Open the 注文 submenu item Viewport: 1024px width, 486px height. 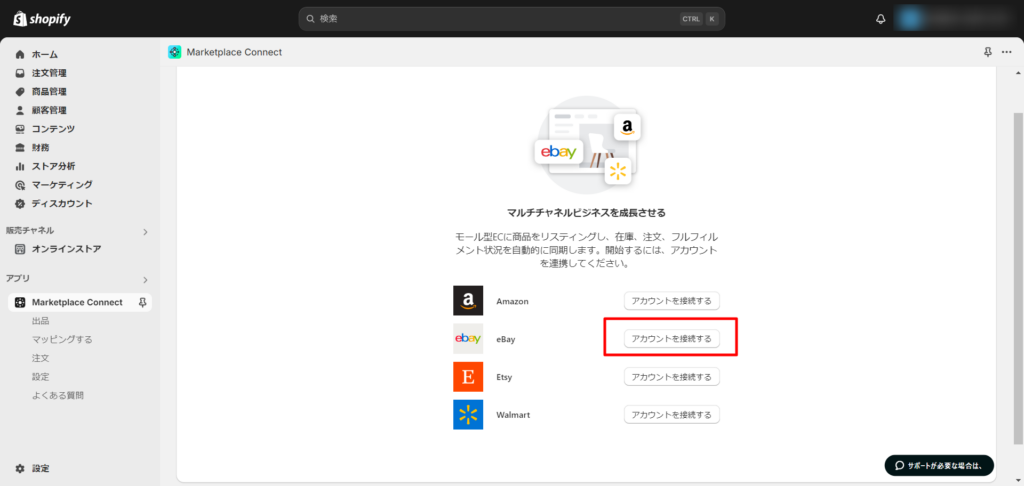(40, 358)
